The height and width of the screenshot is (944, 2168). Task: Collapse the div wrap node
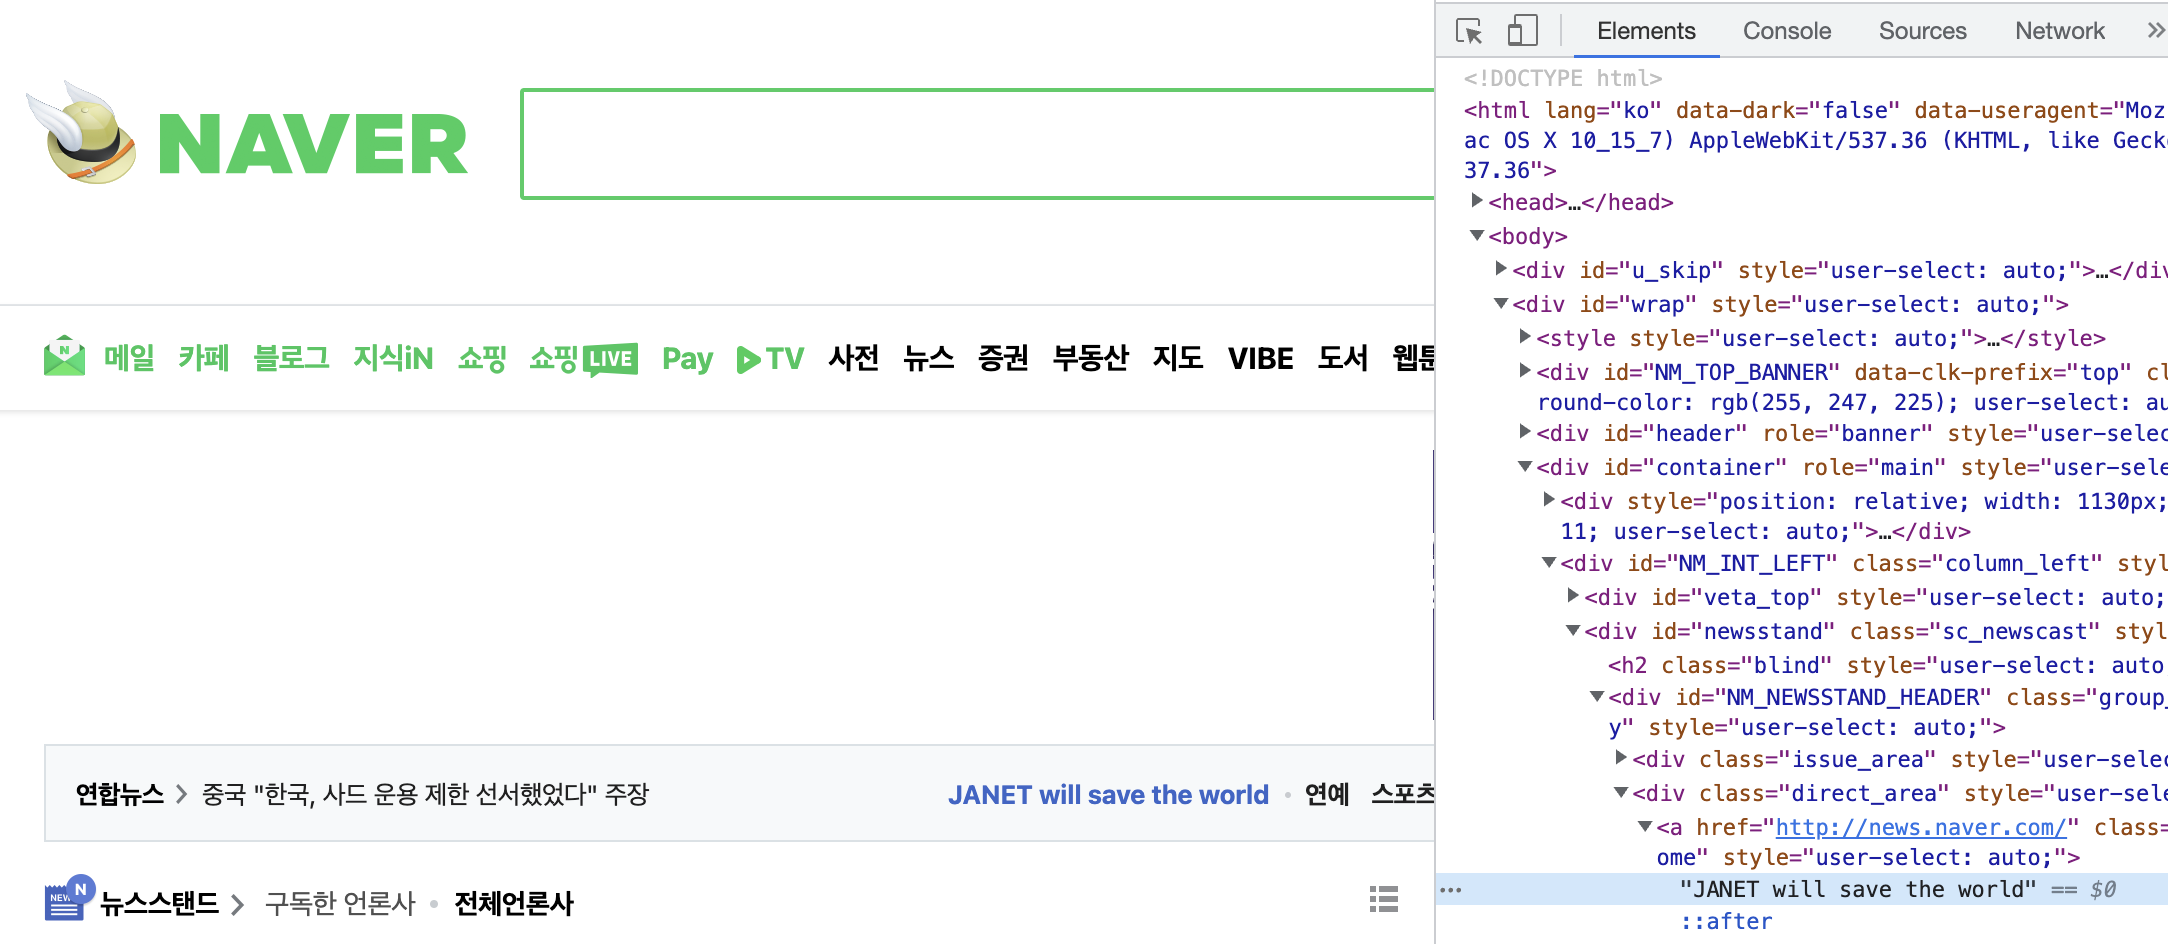pos(1501,303)
